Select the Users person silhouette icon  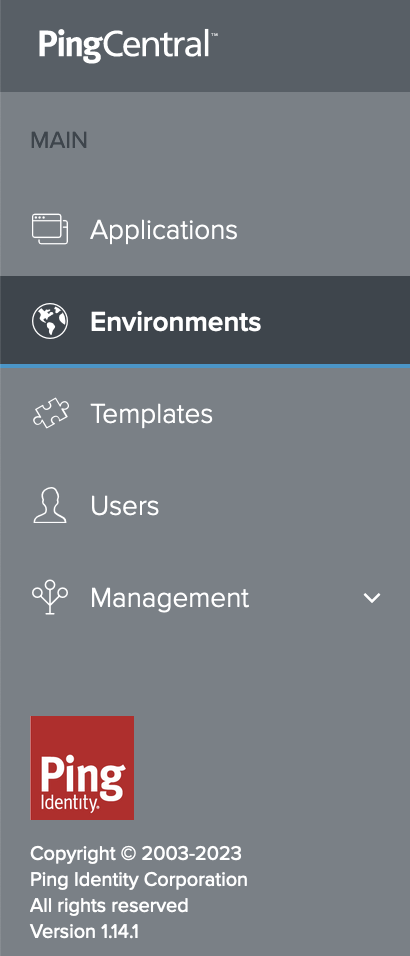50,505
